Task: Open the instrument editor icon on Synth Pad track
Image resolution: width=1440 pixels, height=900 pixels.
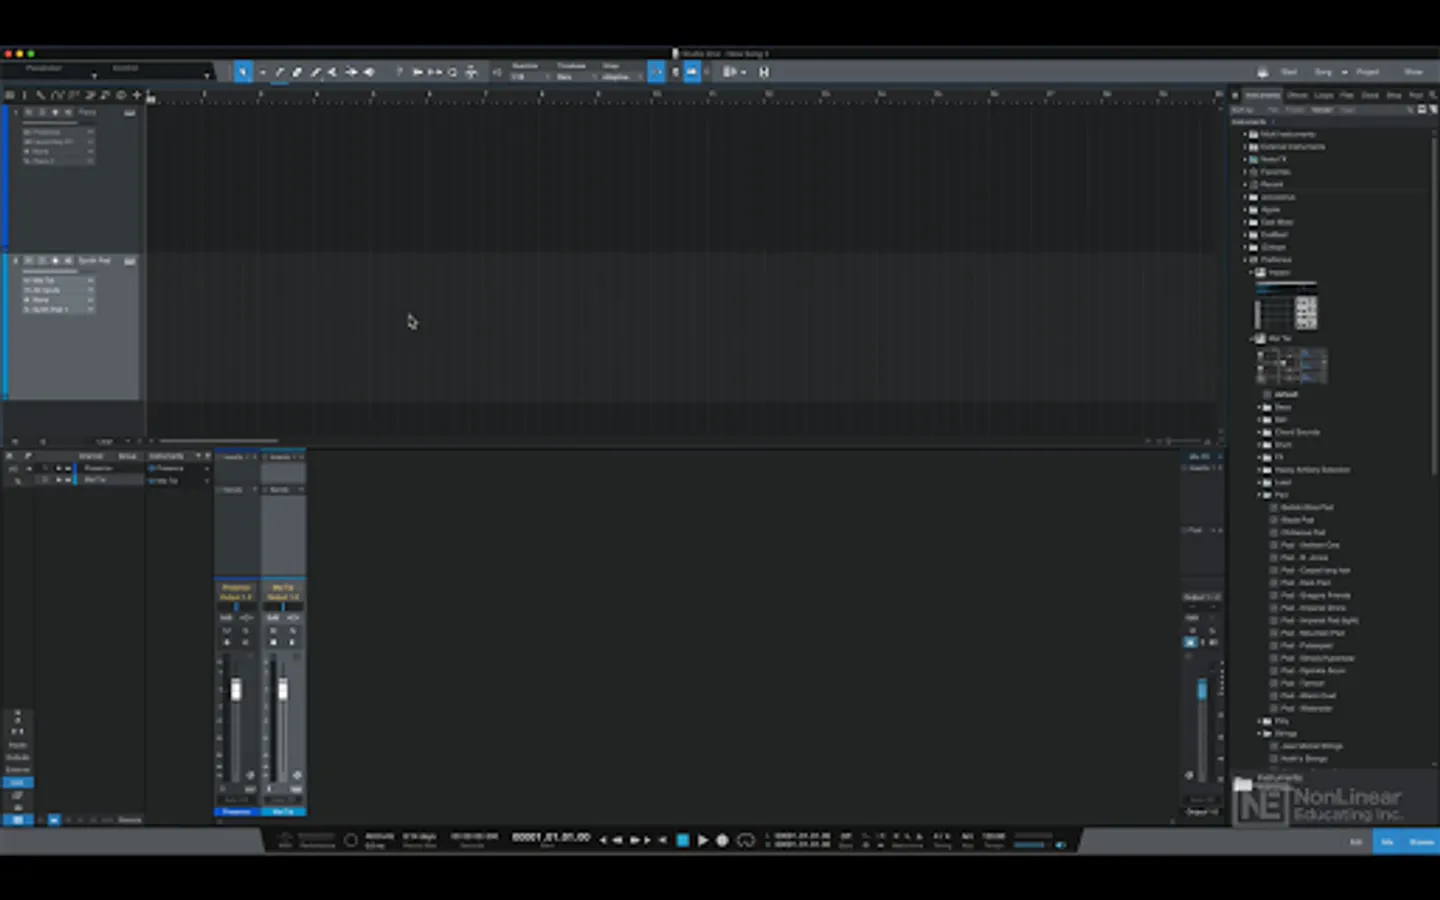Action: pyautogui.click(x=130, y=261)
